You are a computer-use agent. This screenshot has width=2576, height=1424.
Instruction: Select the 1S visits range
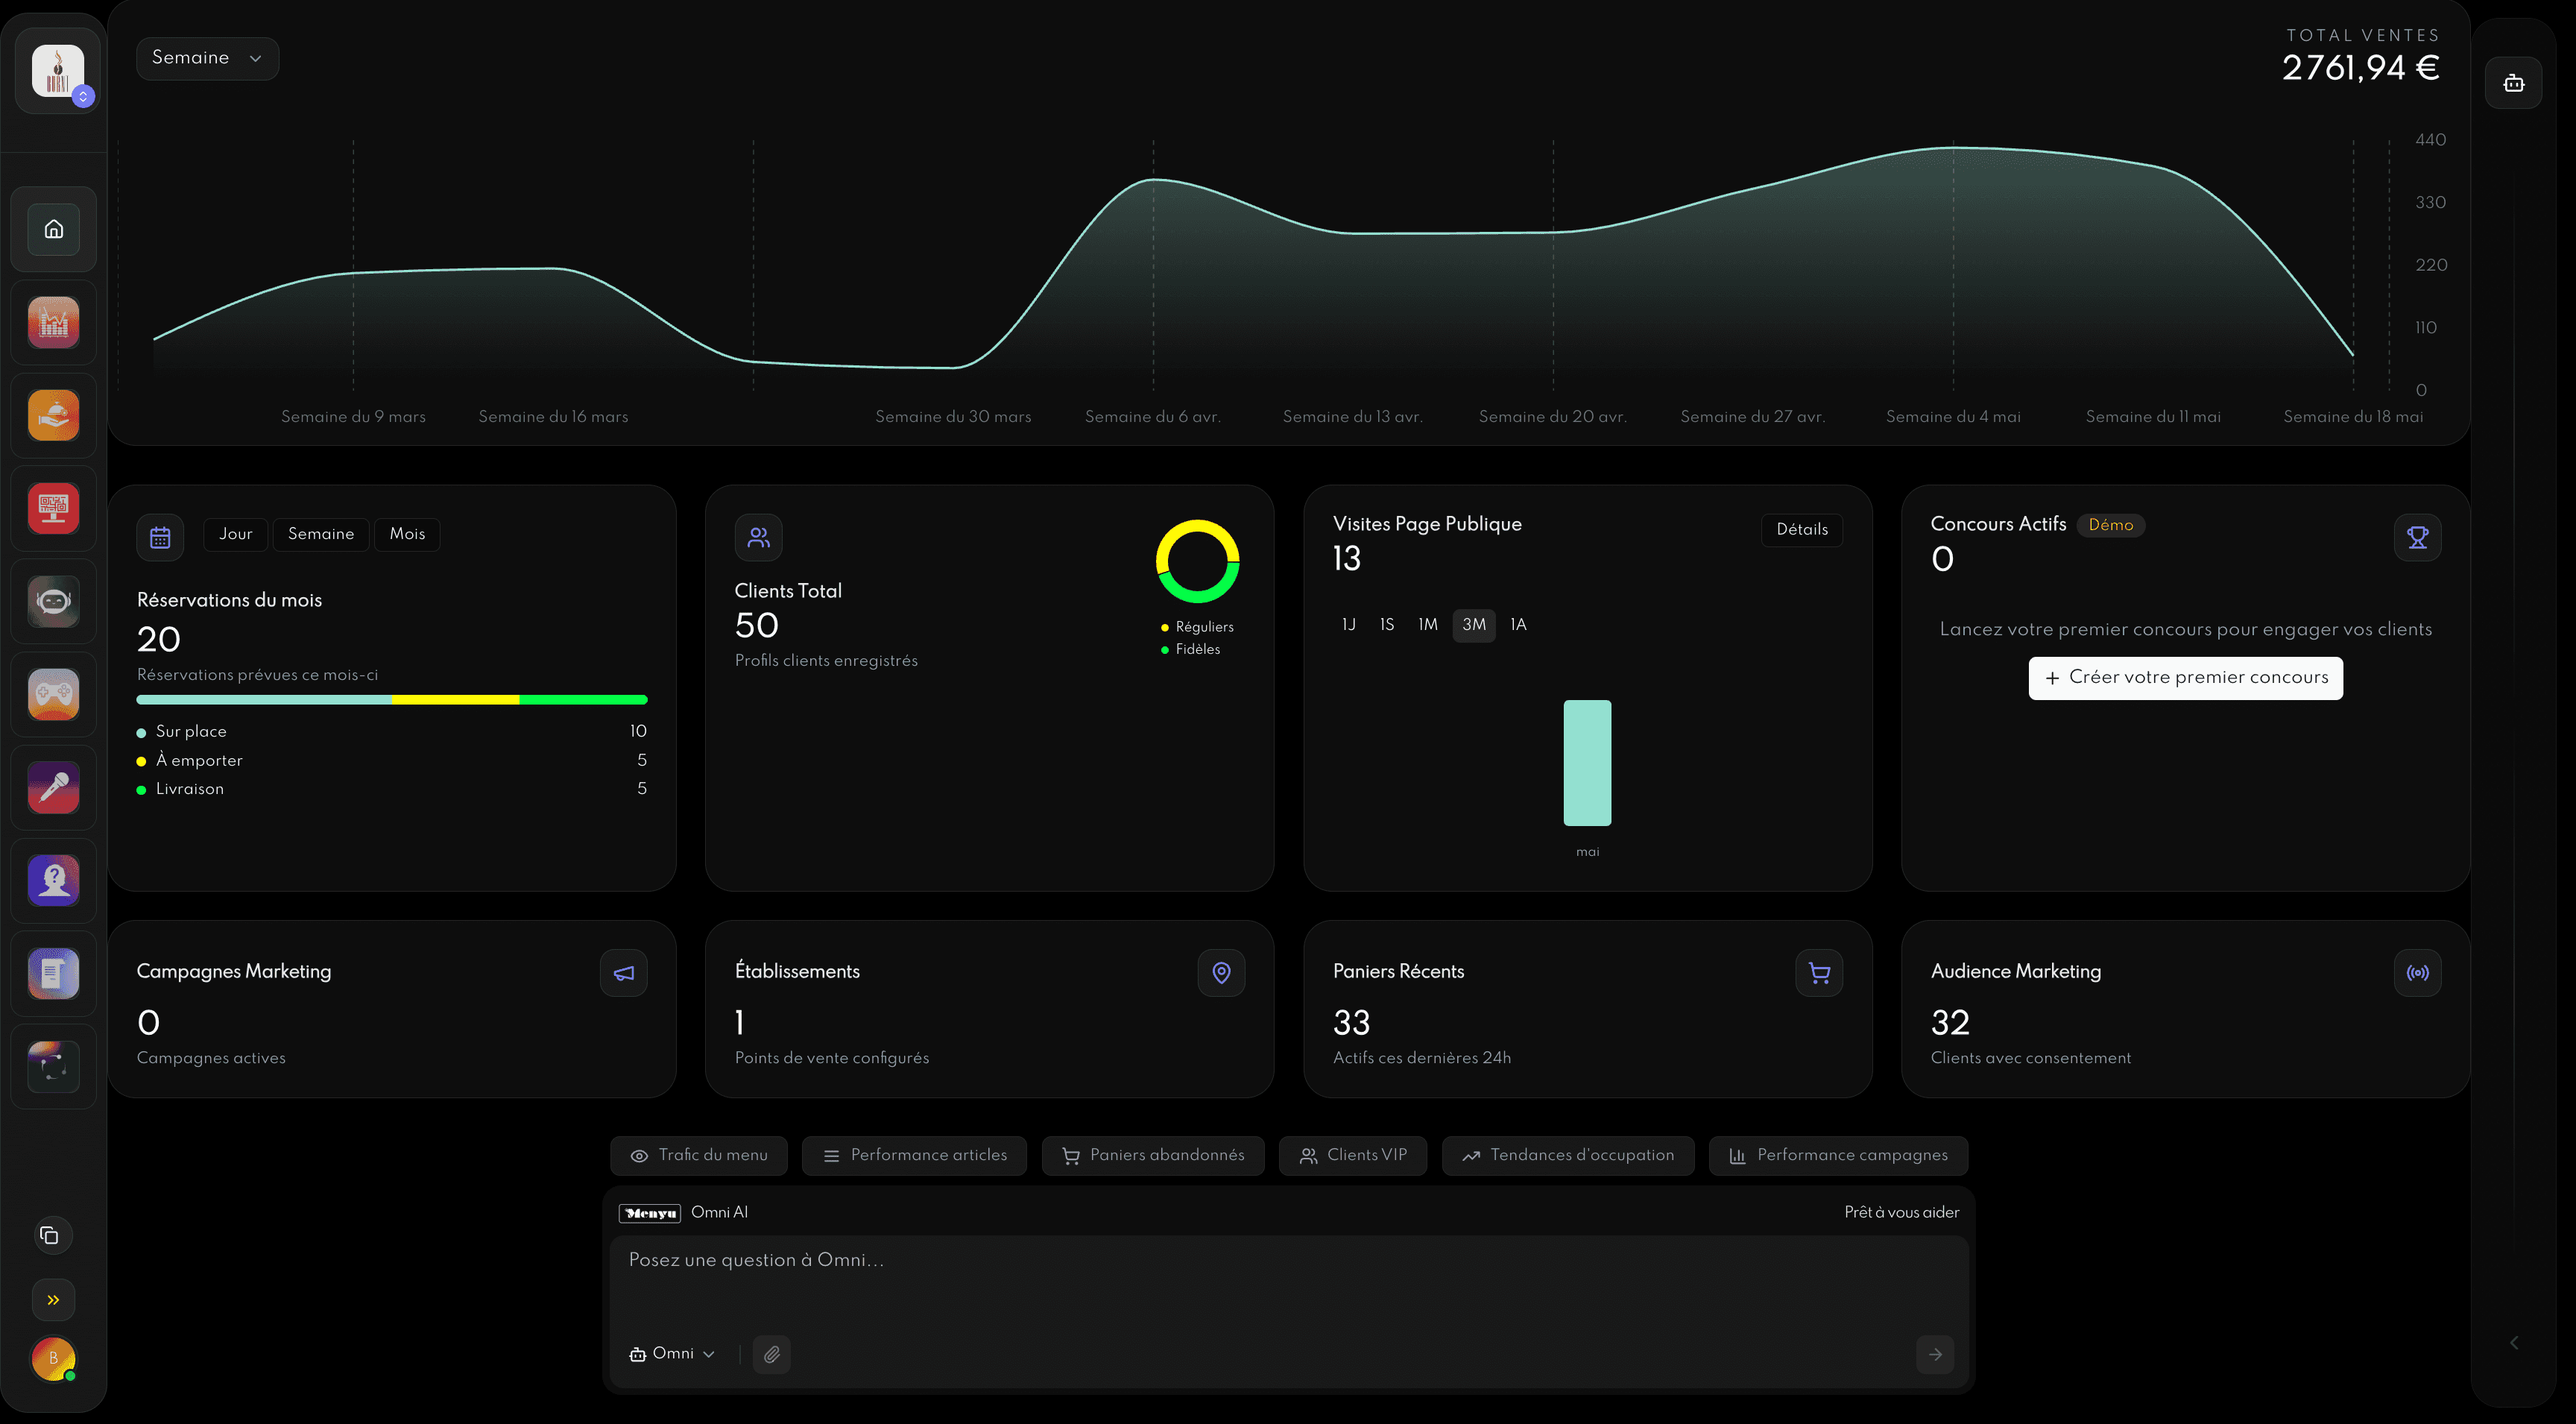pos(1387,625)
